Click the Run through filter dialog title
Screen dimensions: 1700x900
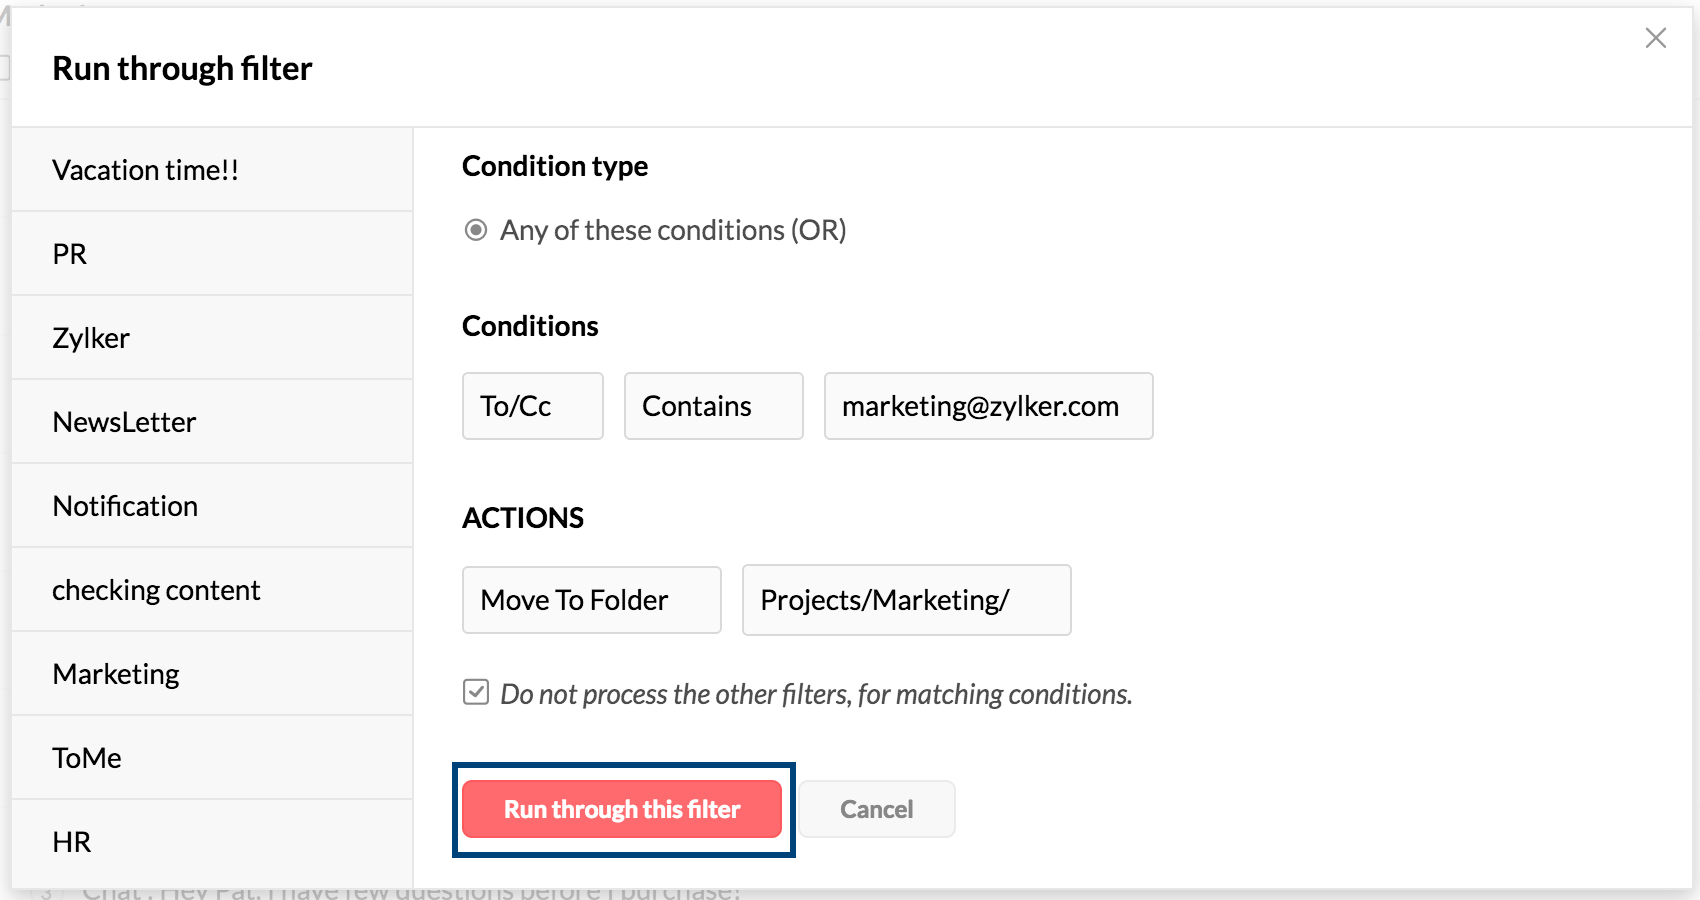(182, 68)
